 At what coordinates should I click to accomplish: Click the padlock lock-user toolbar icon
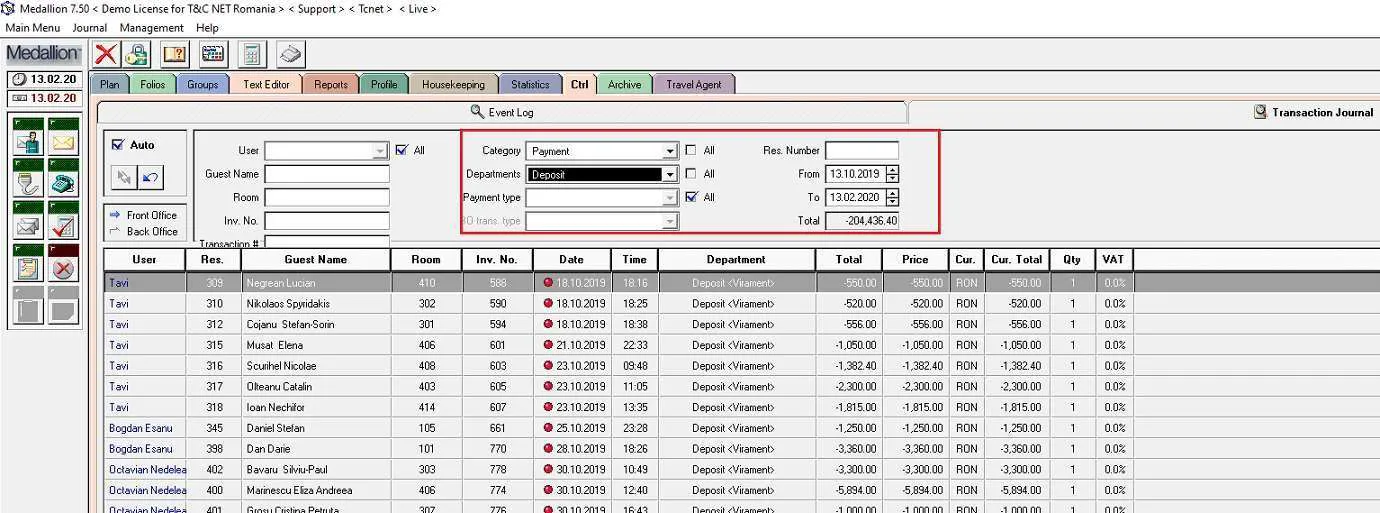(x=137, y=54)
